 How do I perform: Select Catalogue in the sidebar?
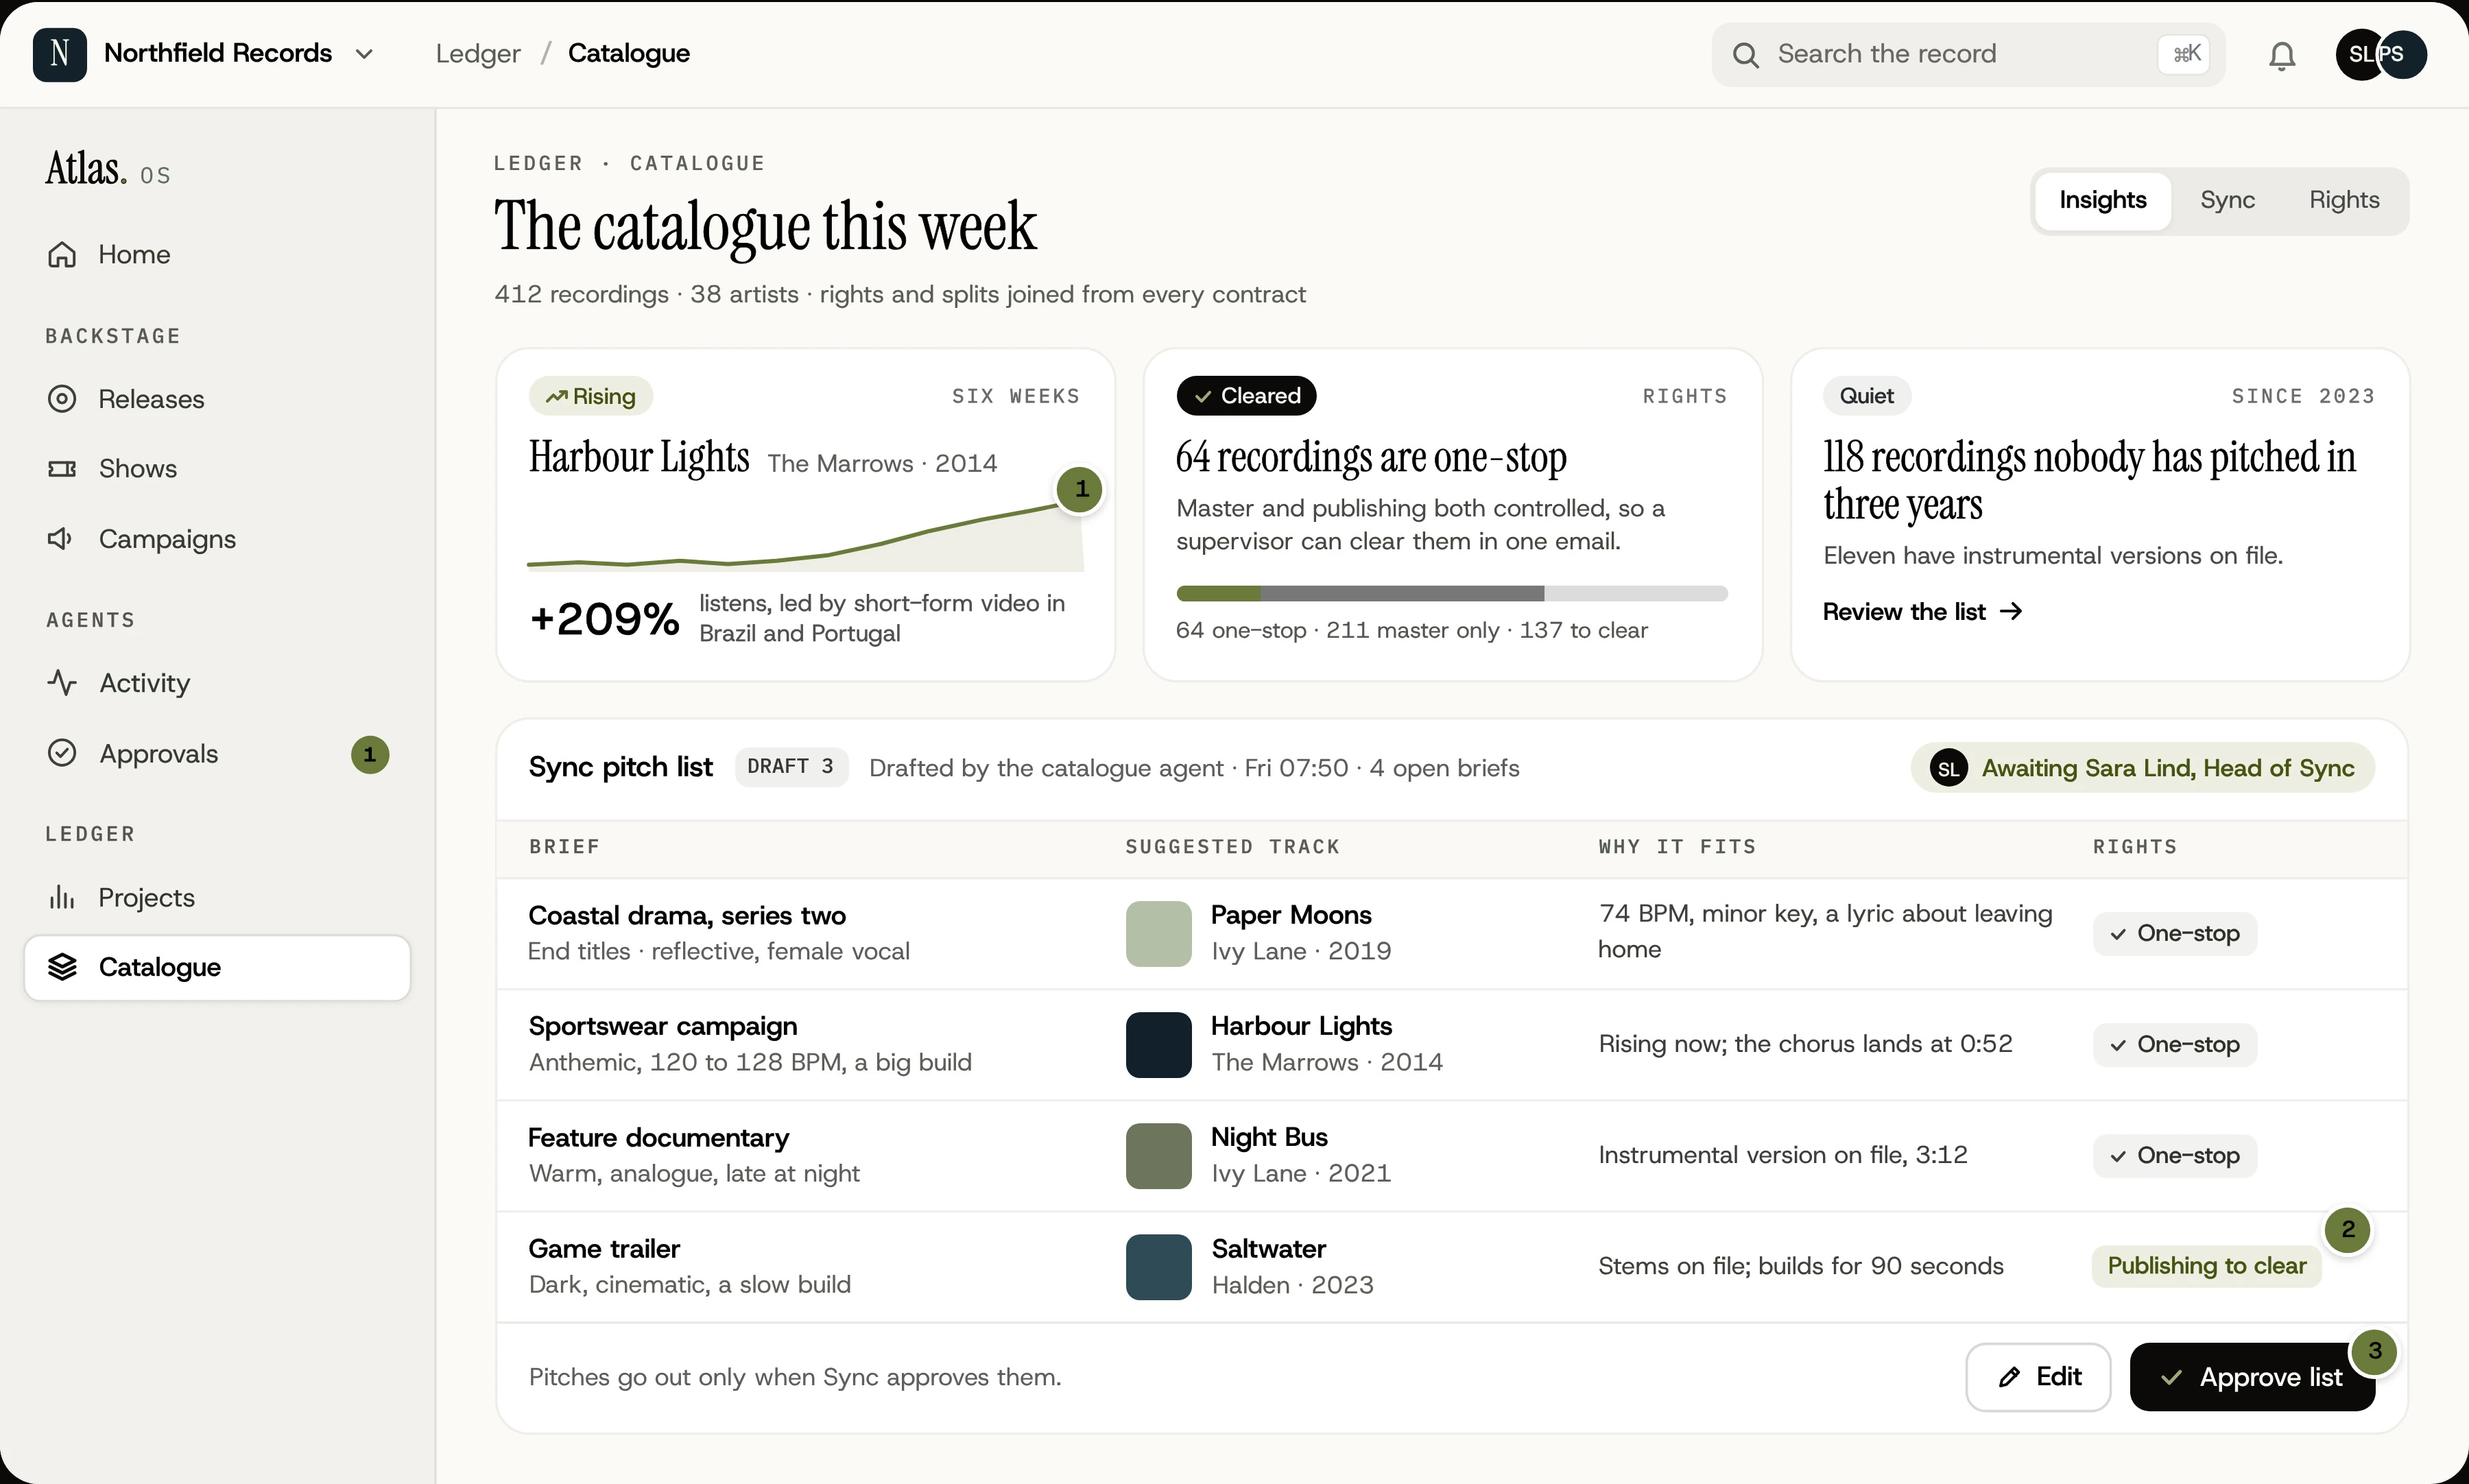(216, 968)
